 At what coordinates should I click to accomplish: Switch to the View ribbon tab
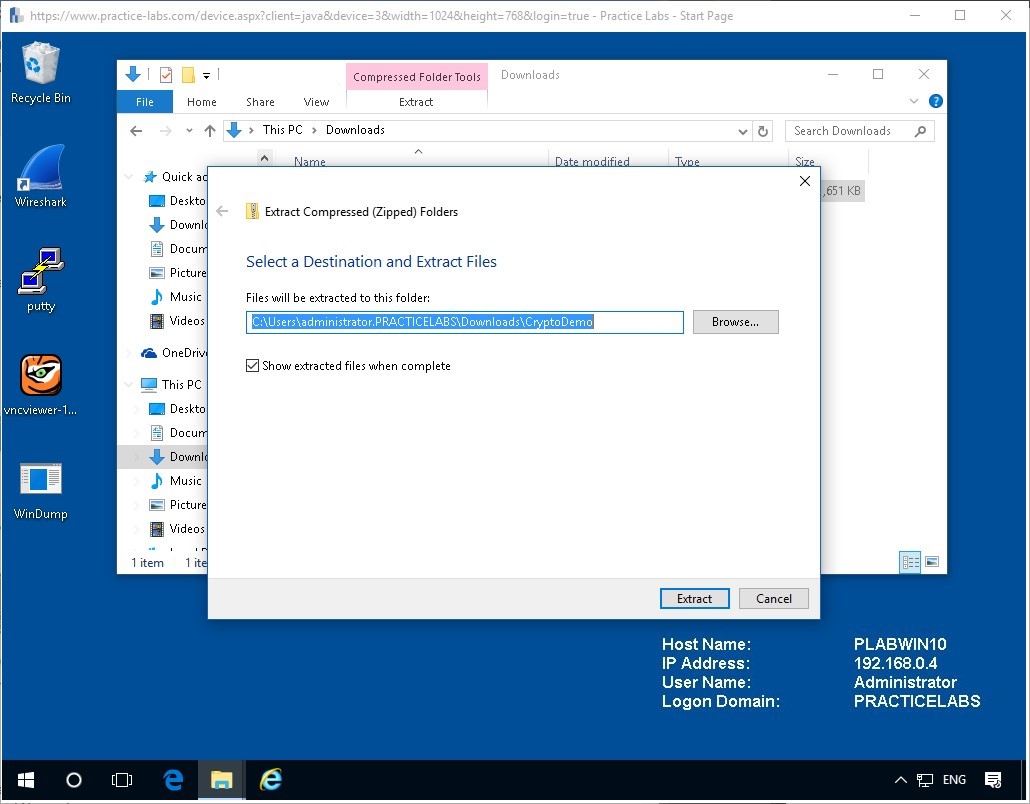[x=316, y=101]
